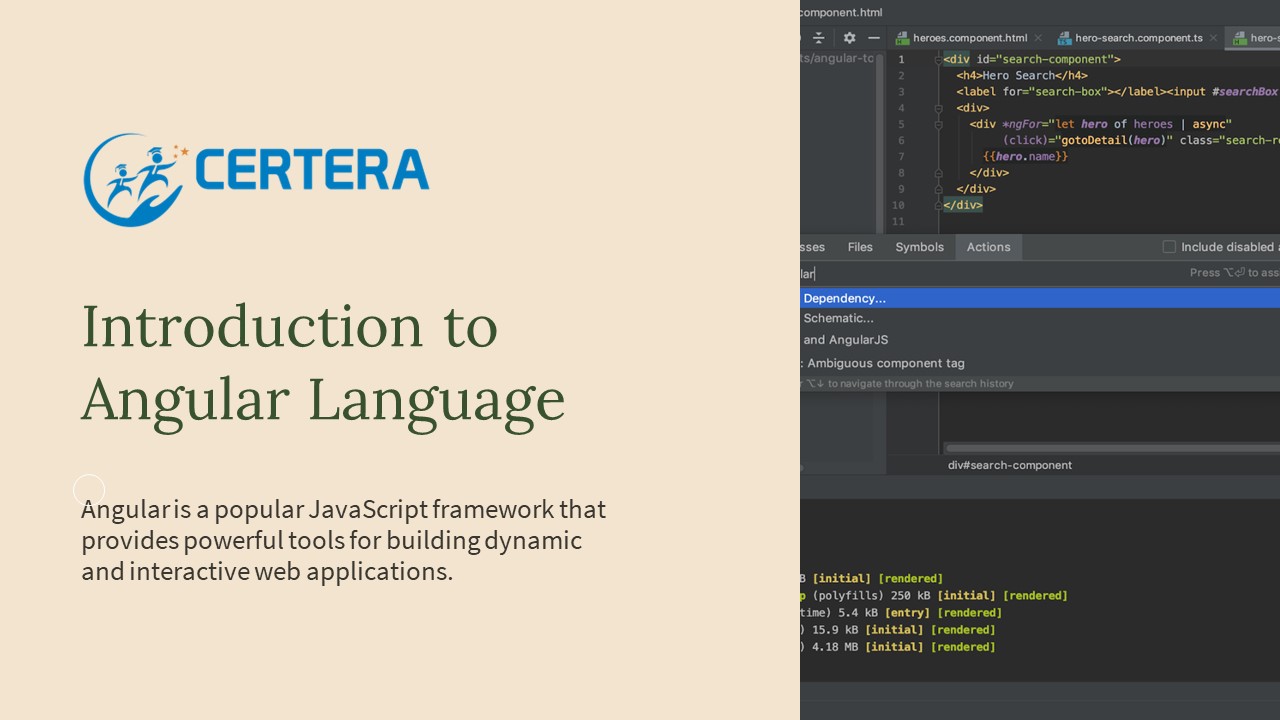This screenshot has height=720, width=1280.
Task: Click the '15.9 kB [initial] [rendered]' terminal line
Action: coord(898,629)
